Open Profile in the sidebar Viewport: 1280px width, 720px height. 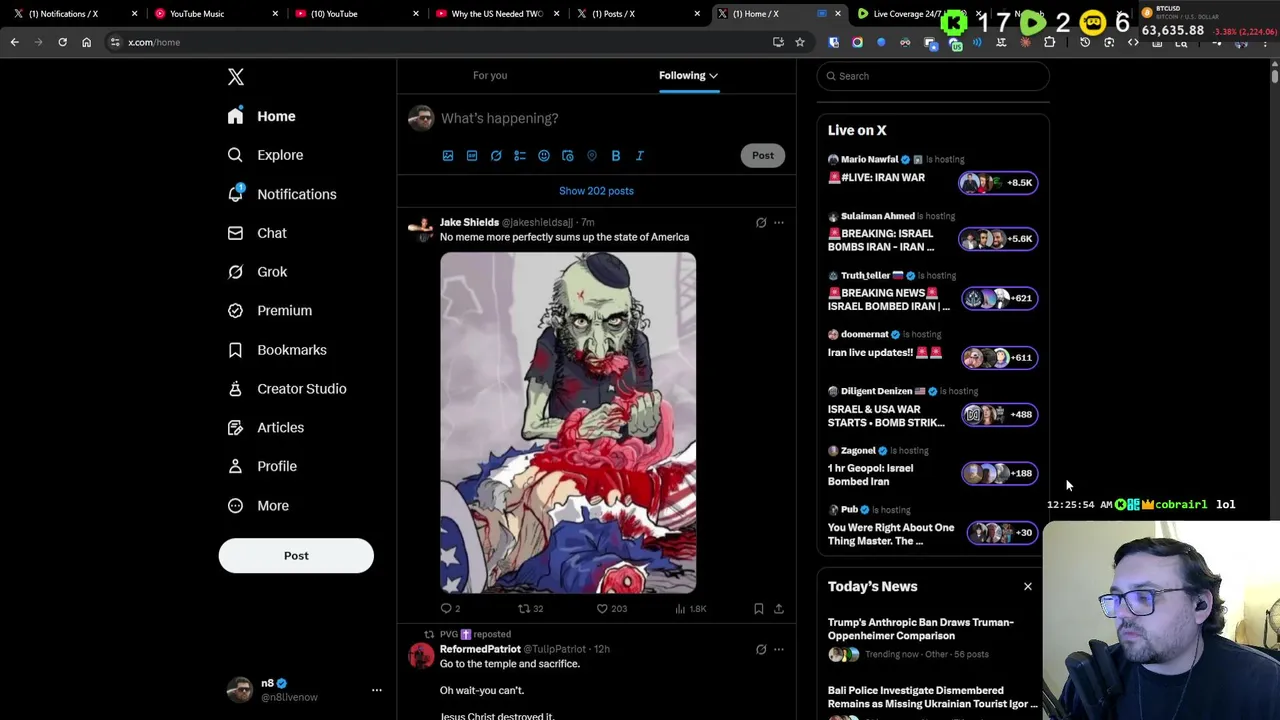click(x=261, y=466)
